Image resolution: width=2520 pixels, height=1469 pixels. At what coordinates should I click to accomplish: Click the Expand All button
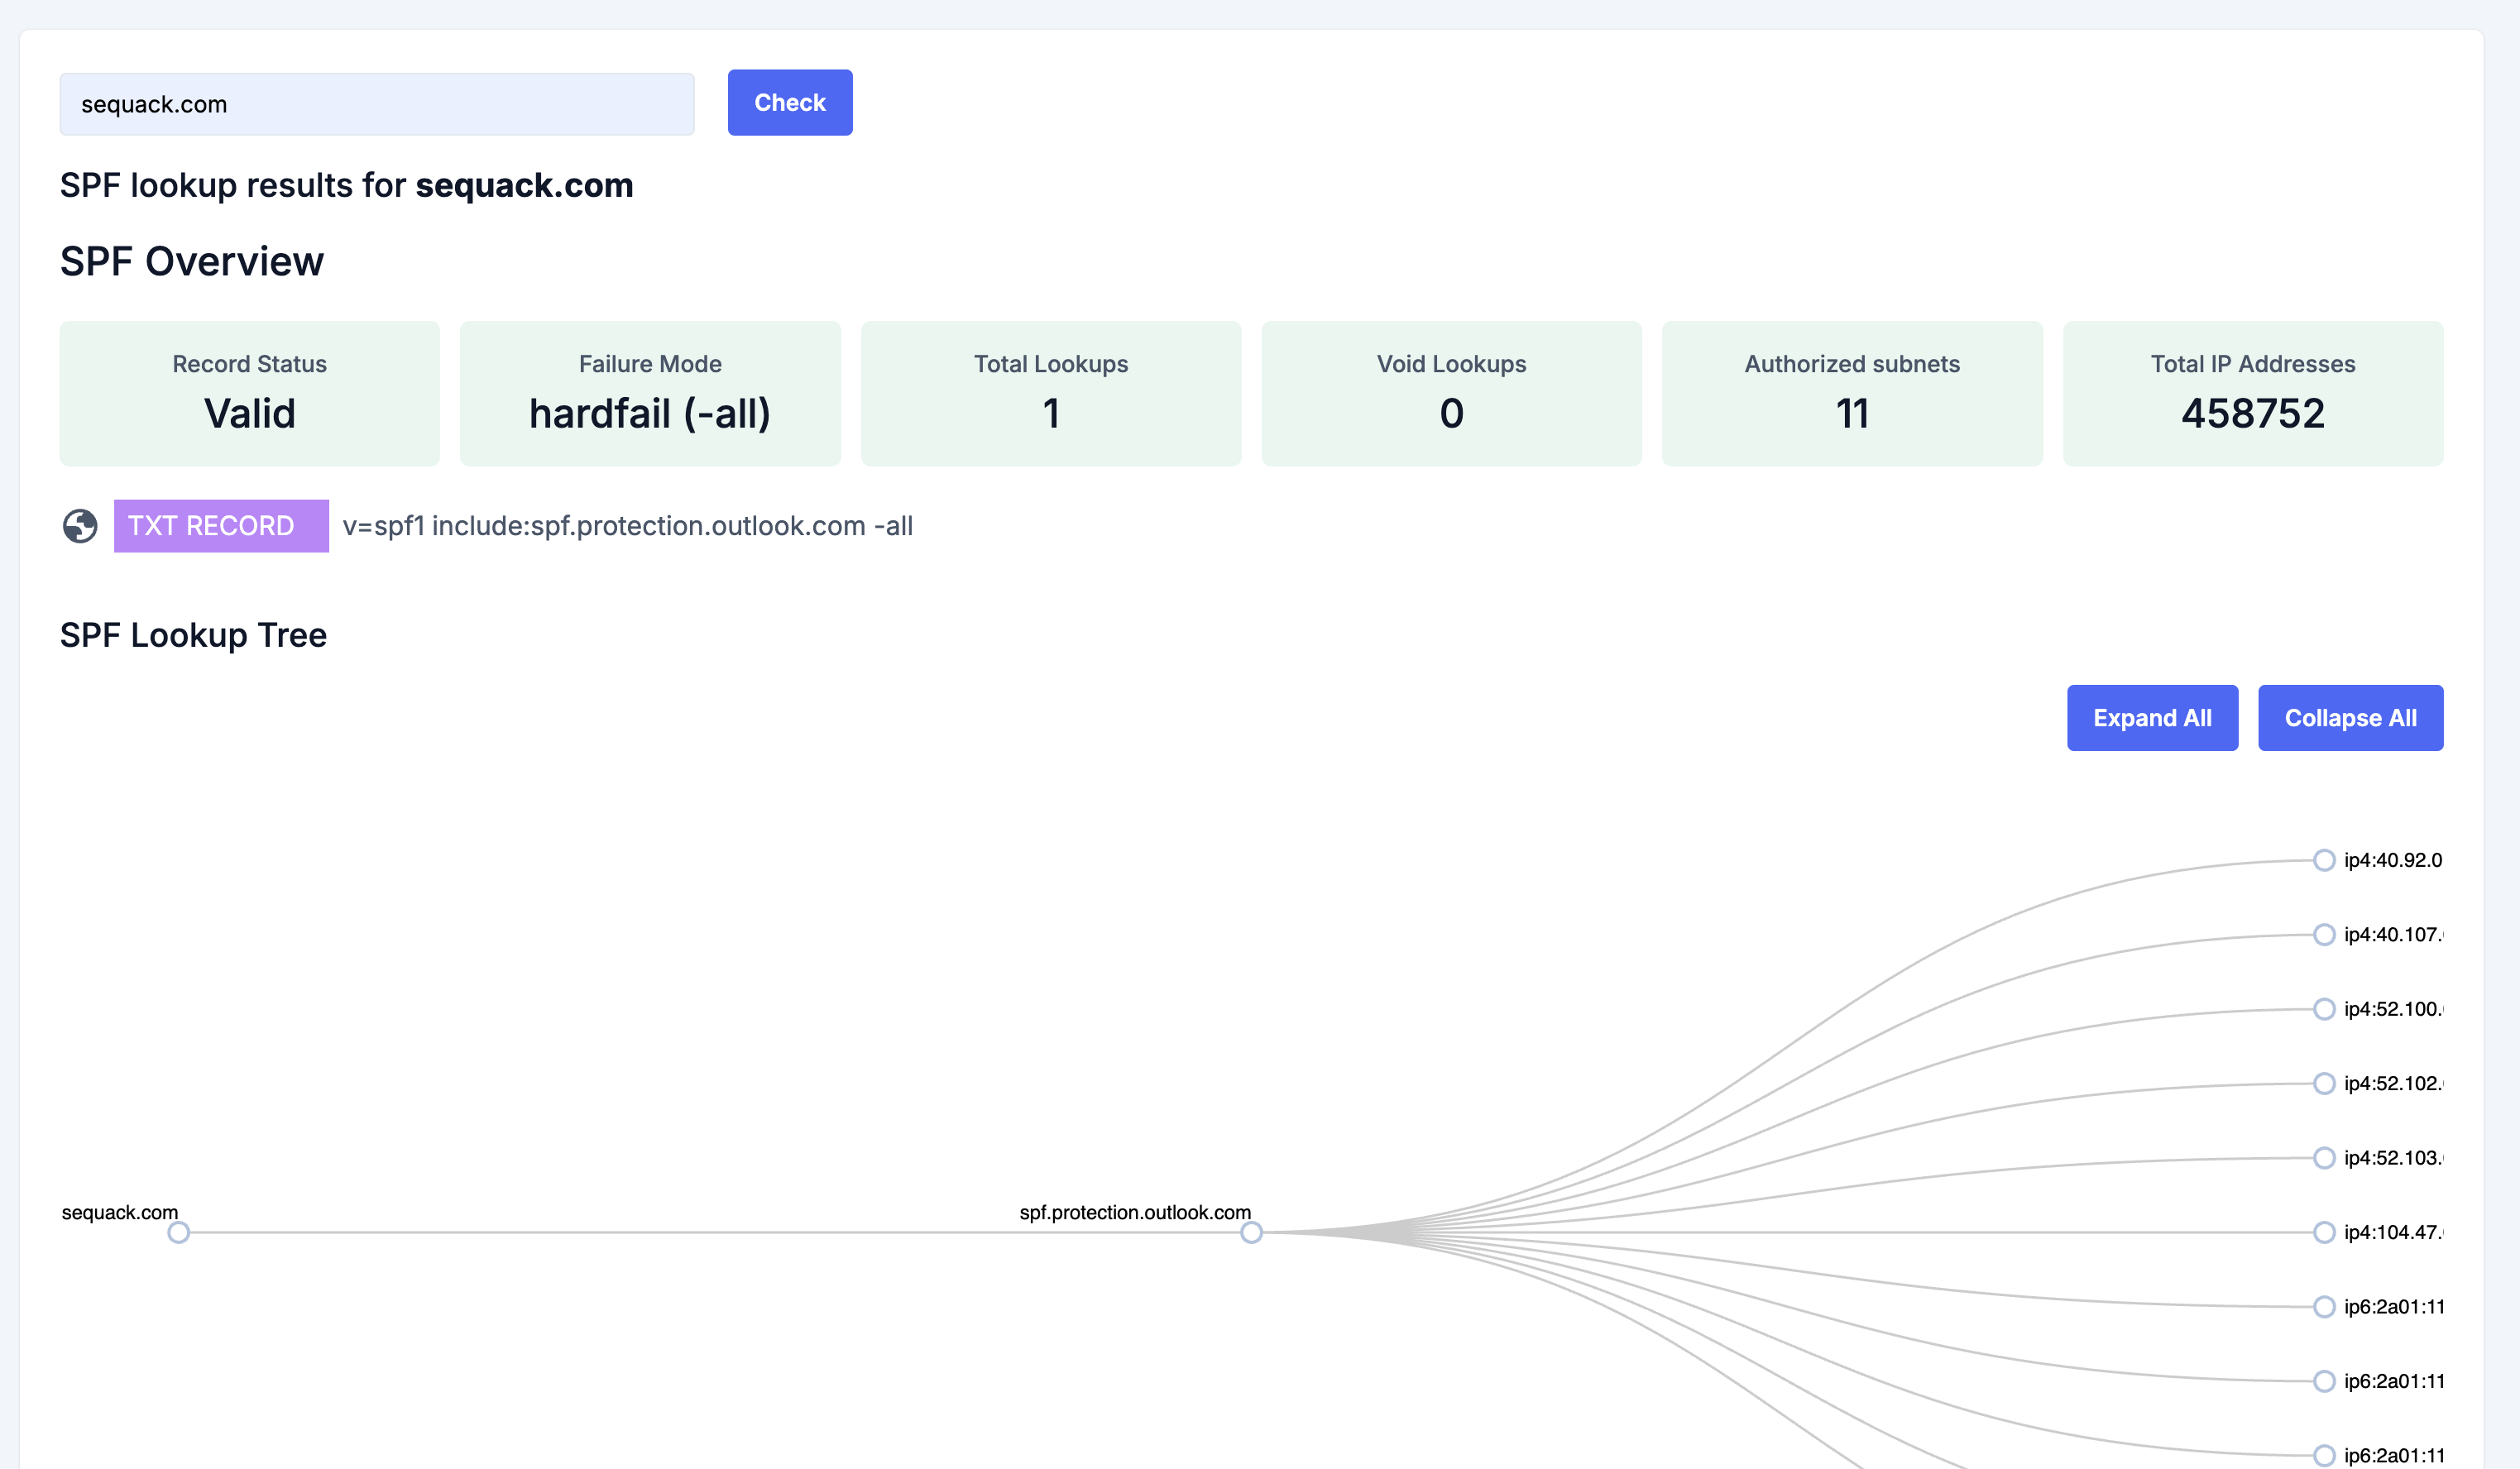(x=2151, y=718)
